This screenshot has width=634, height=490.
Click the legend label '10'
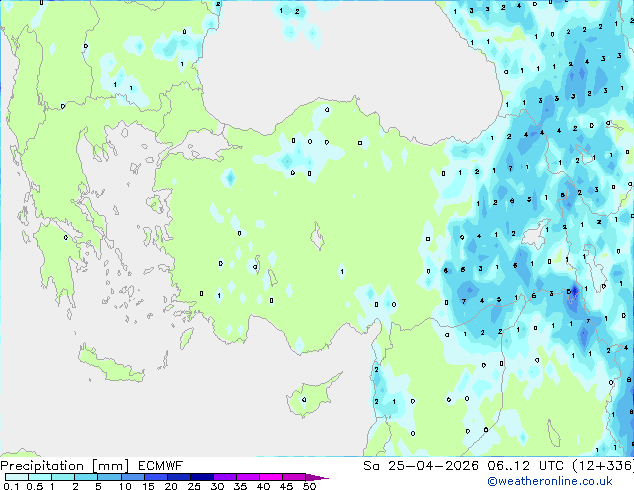tap(125, 486)
